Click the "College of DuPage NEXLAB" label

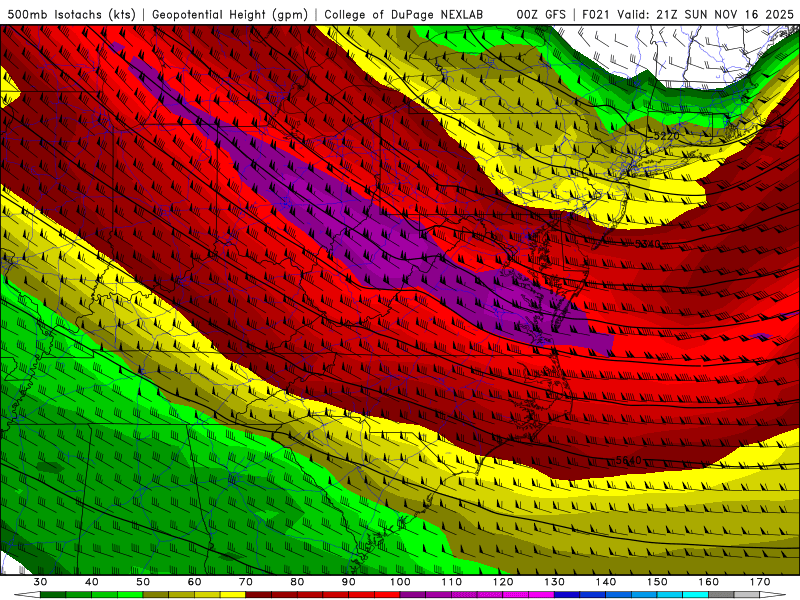pos(404,15)
